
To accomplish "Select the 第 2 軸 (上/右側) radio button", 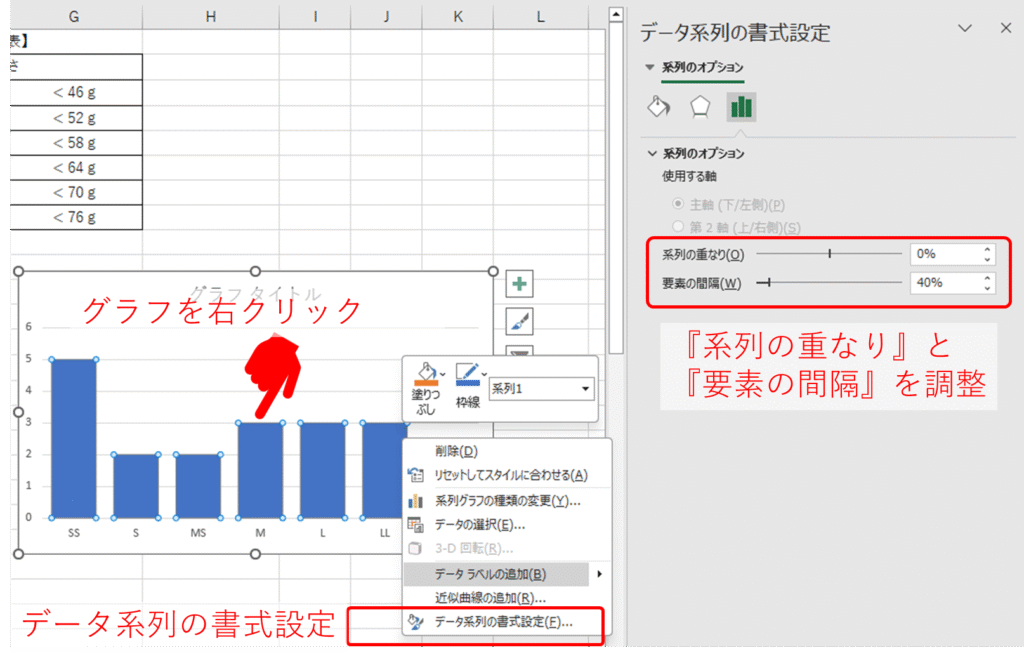I will [680, 228].
